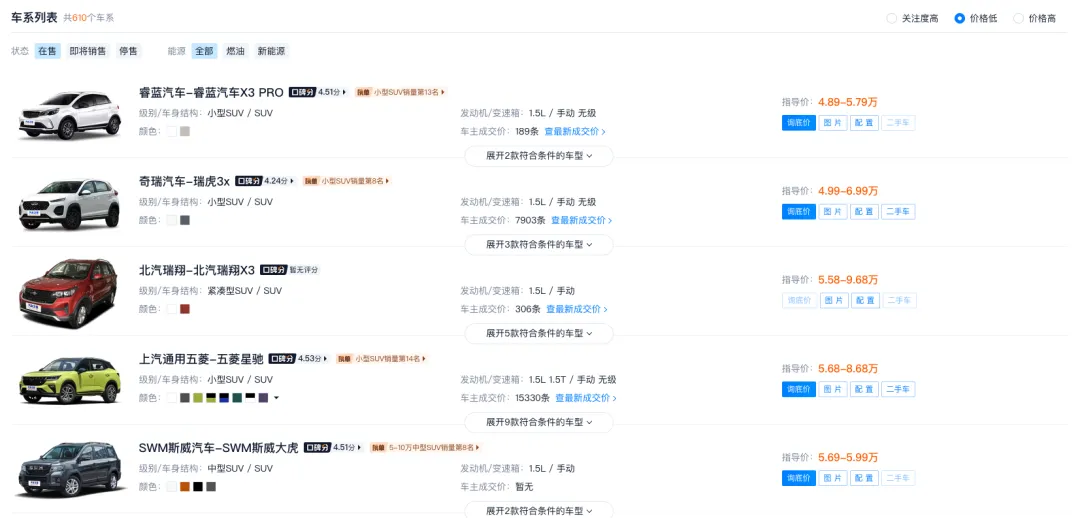Expand 展开2款符合条件的车型 under SWM斯威大虎

pos(539,510)
